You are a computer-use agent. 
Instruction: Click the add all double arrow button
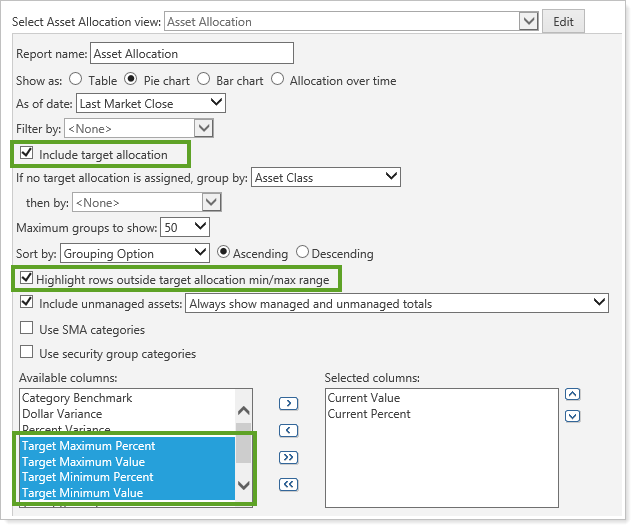(x=288, y=458)
